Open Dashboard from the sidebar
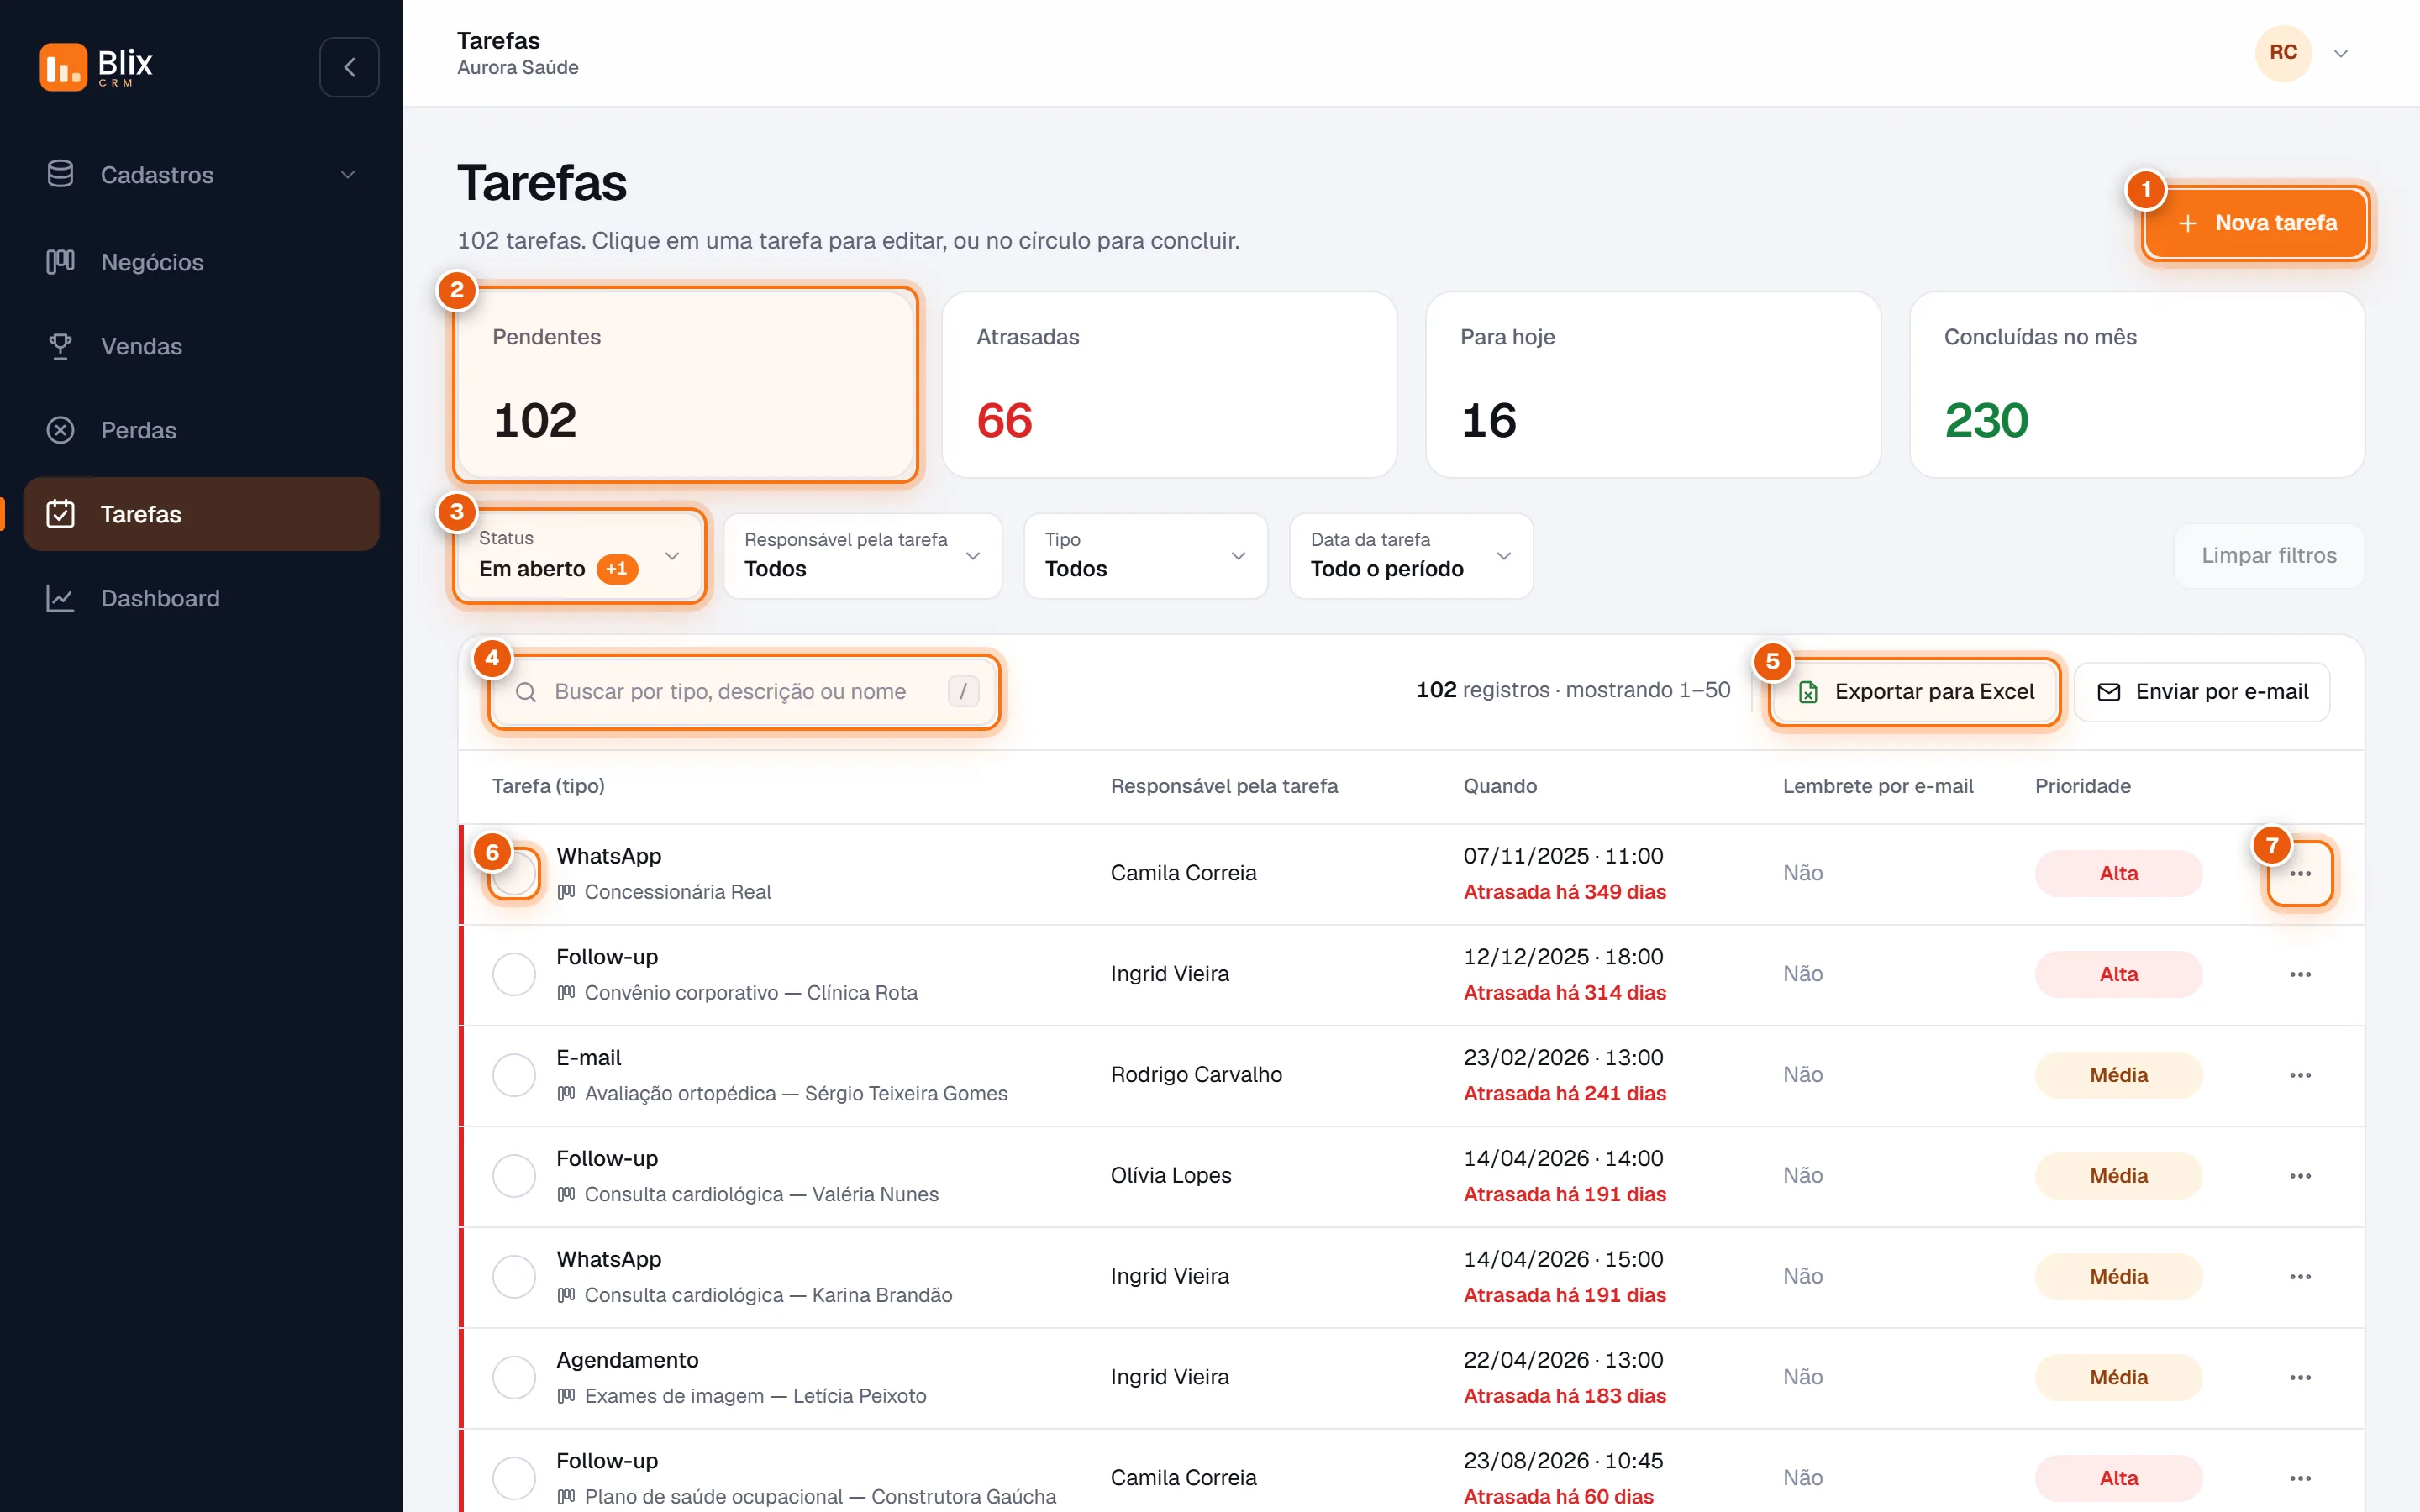 pos(201,598)
